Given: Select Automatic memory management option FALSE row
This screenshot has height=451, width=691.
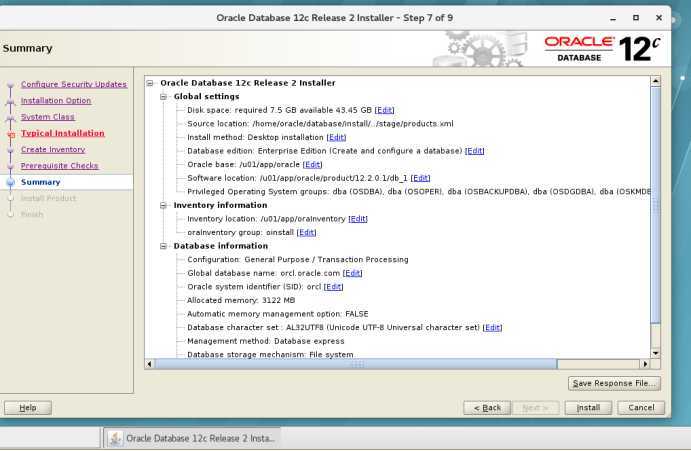Looking at the screenshot, I should click(x=278, y=314).
